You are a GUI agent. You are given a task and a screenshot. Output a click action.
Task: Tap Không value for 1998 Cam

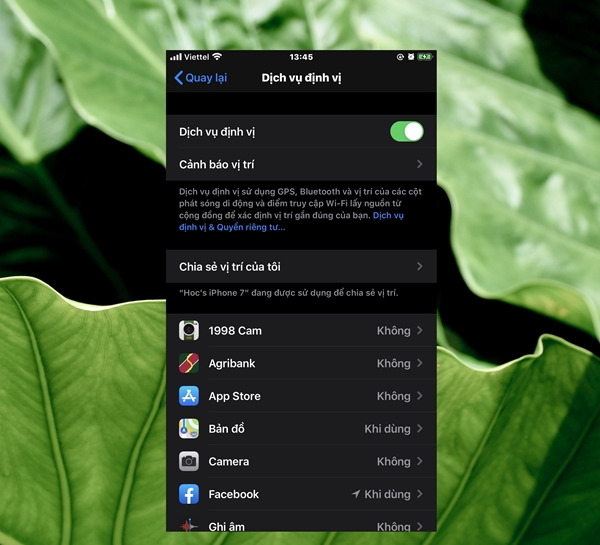[x=393, y=331]
